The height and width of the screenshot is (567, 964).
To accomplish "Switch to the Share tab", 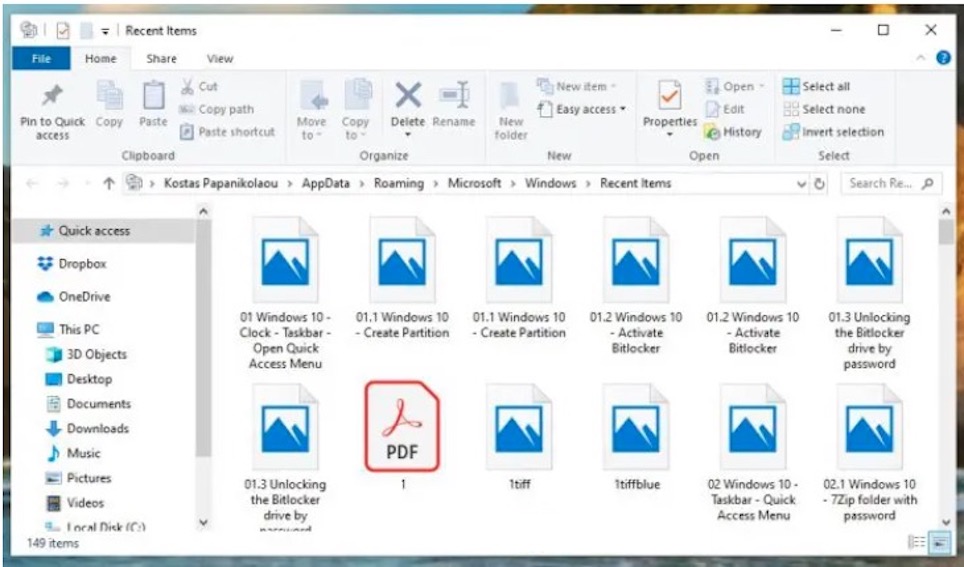I will [161, 58].
